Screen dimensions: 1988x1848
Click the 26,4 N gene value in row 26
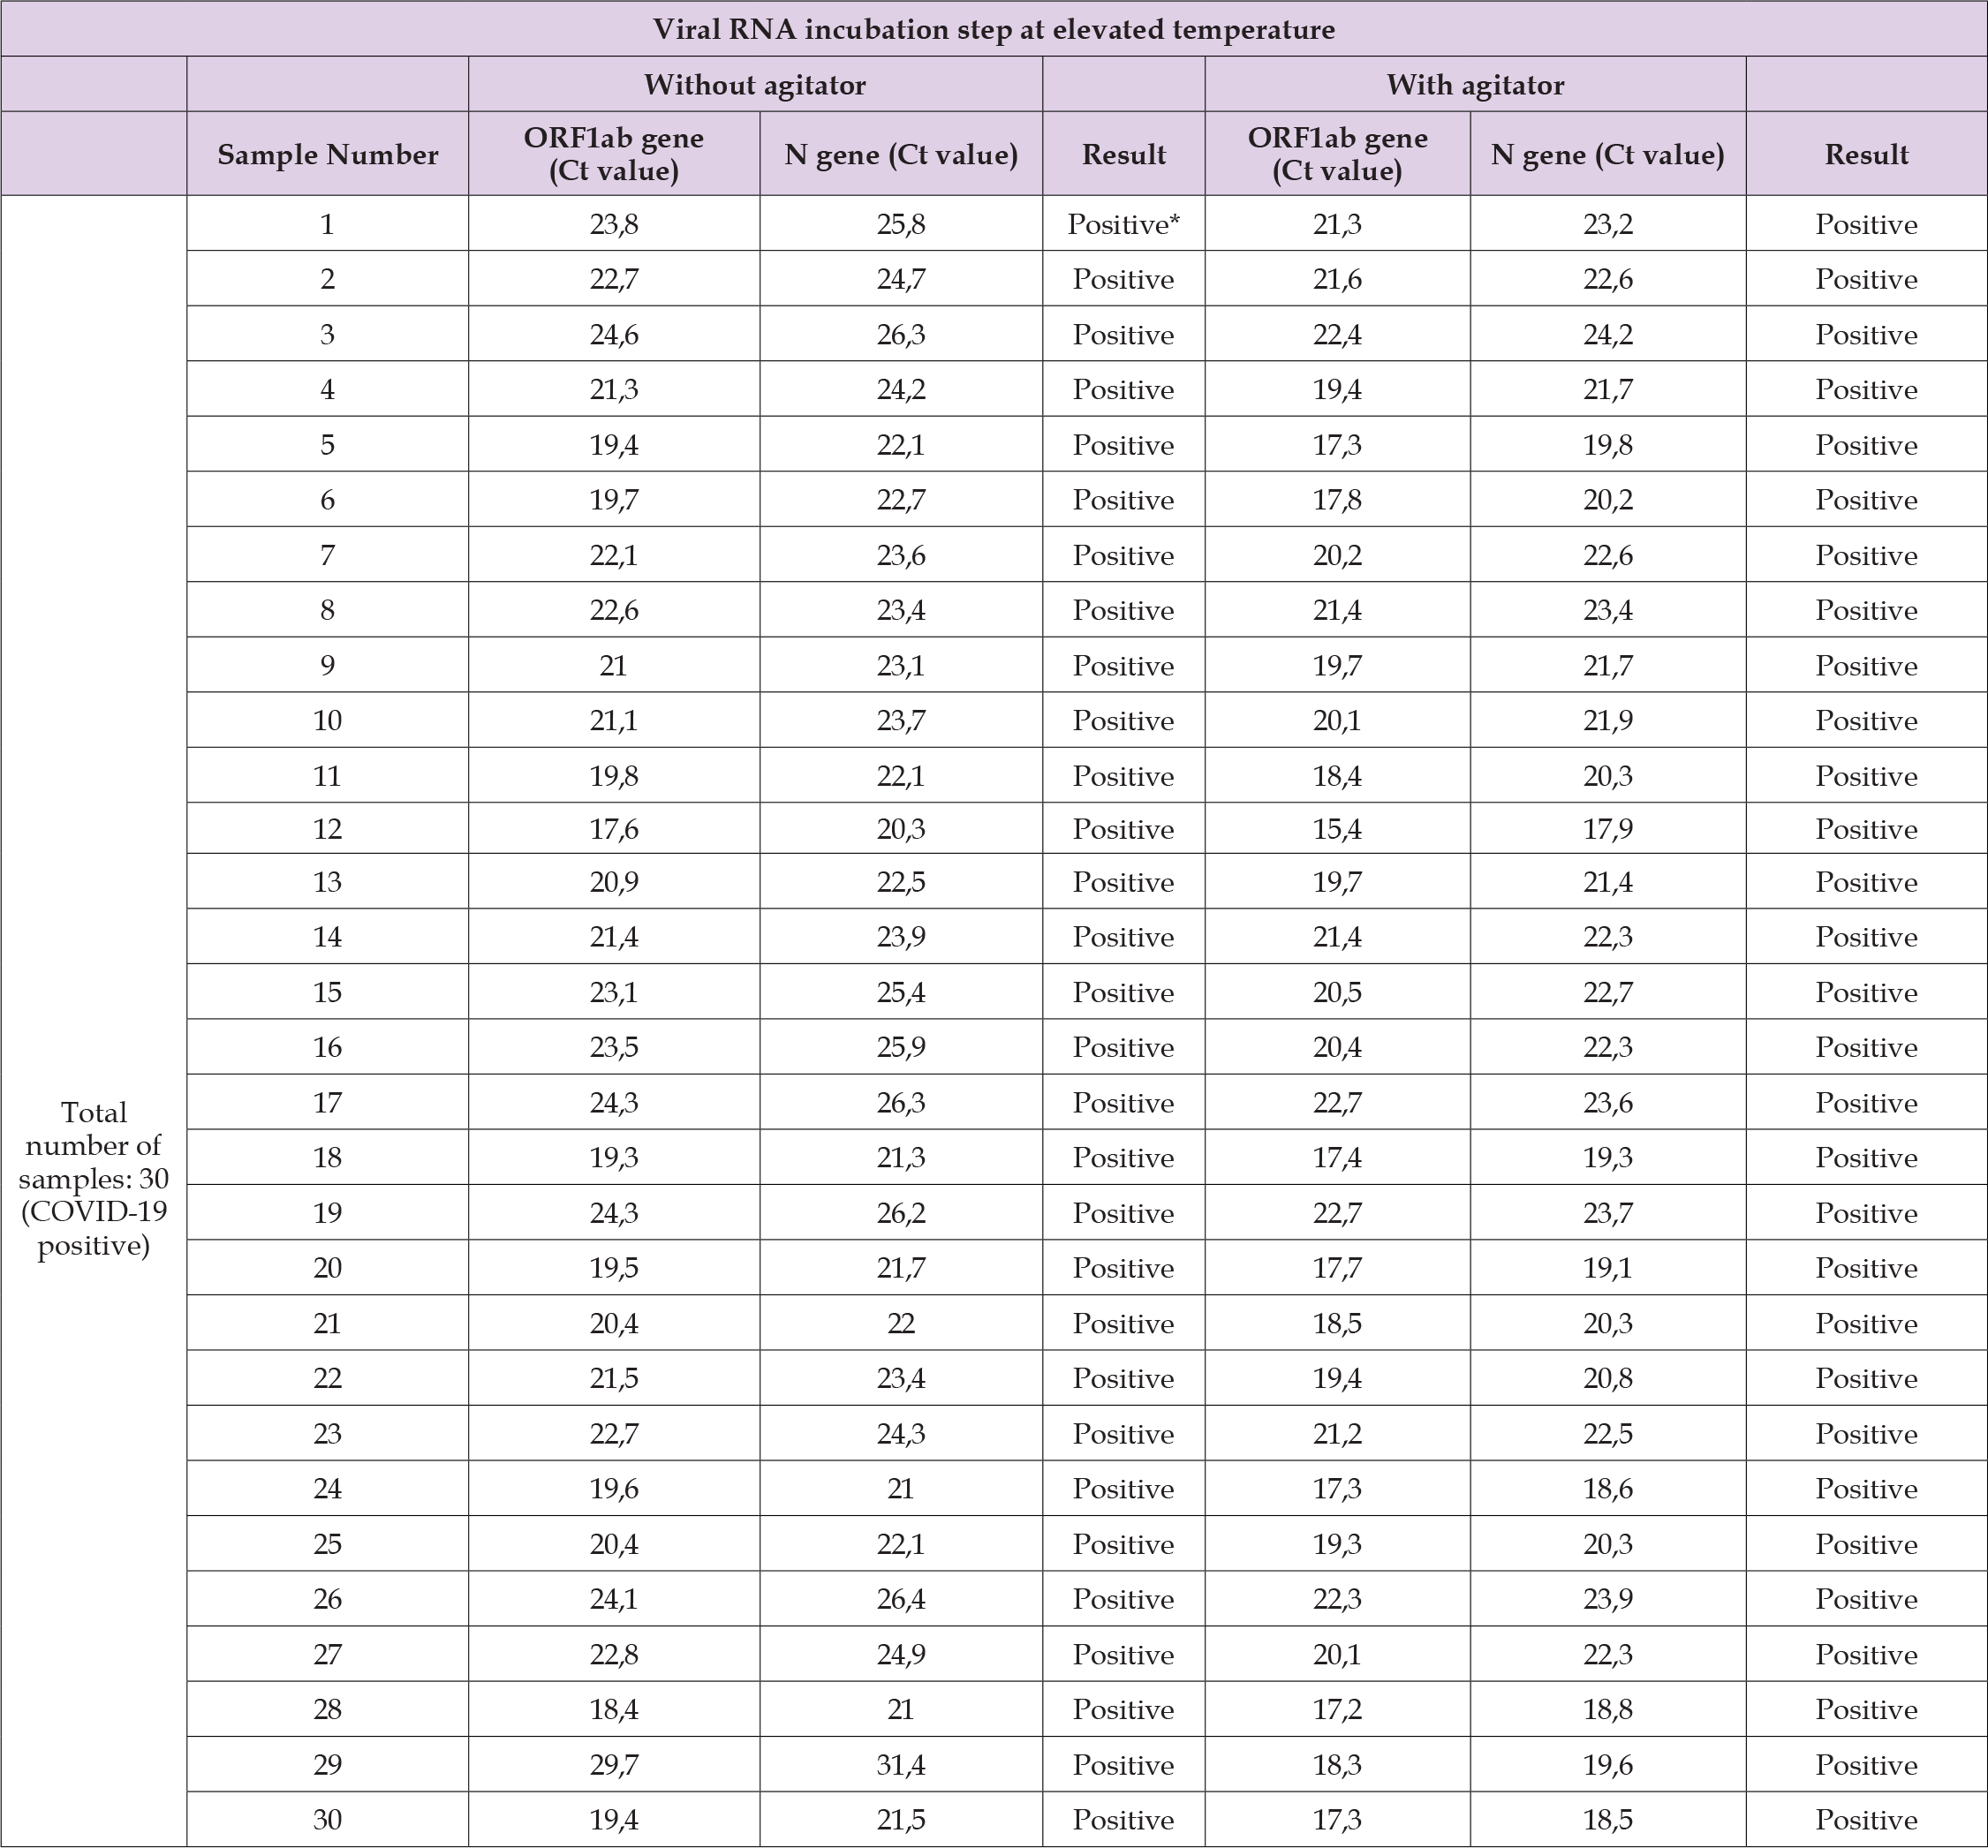coord(900,1599)
